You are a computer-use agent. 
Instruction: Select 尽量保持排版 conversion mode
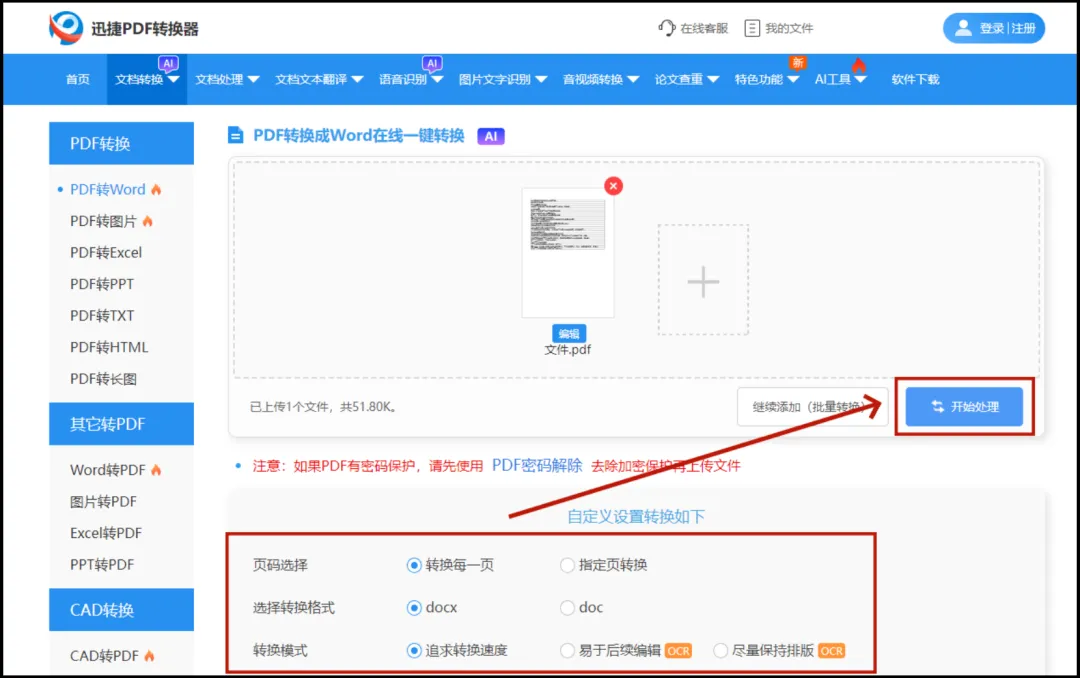tap(720, 650)
